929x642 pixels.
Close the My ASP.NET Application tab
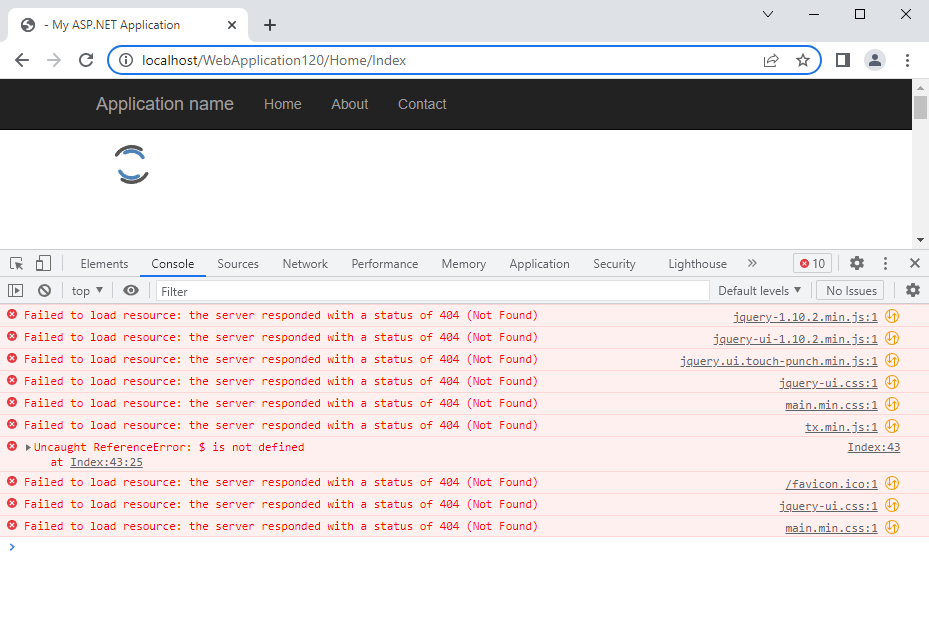coord(232,25)
